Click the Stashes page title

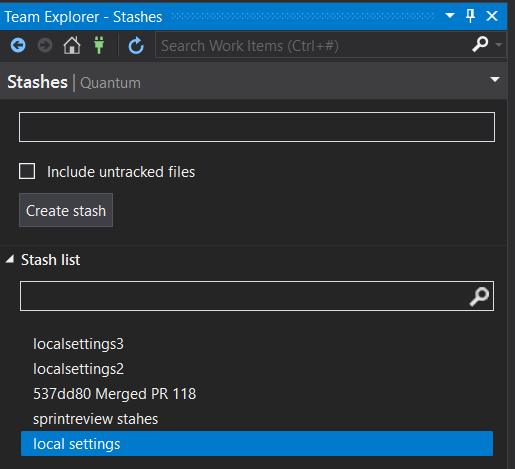37,82
